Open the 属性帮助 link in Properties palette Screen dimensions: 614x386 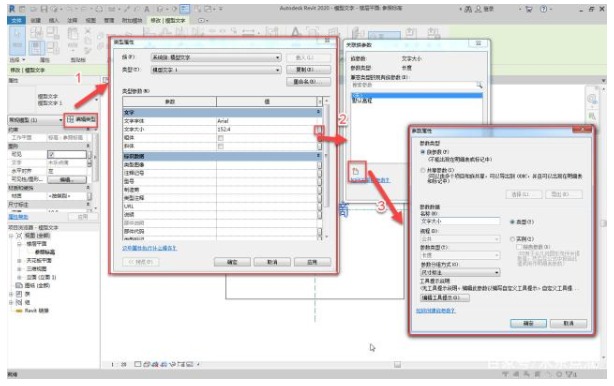point(18,217)
